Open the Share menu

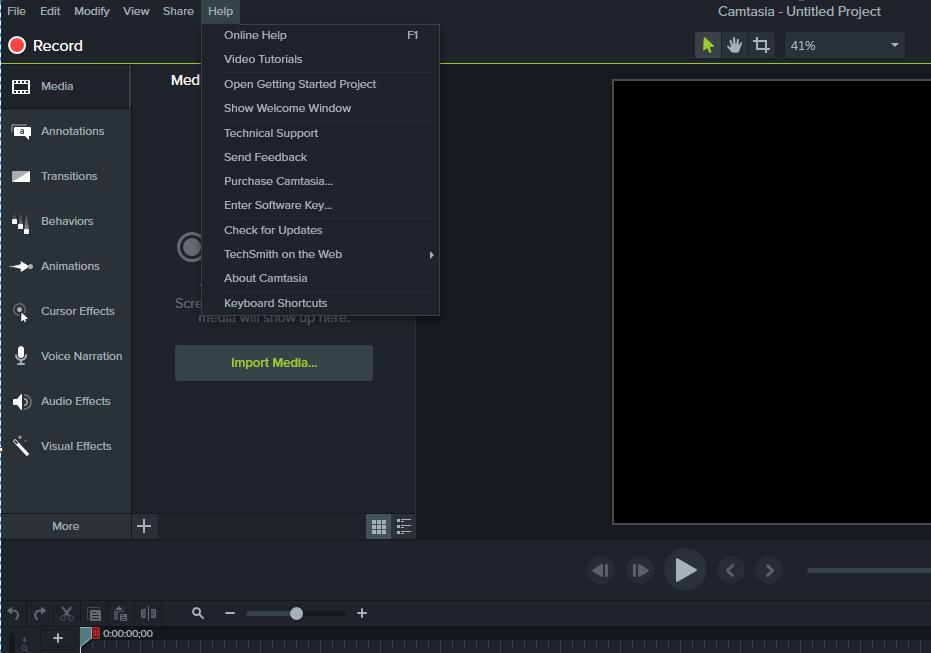[x=178, y=11]
